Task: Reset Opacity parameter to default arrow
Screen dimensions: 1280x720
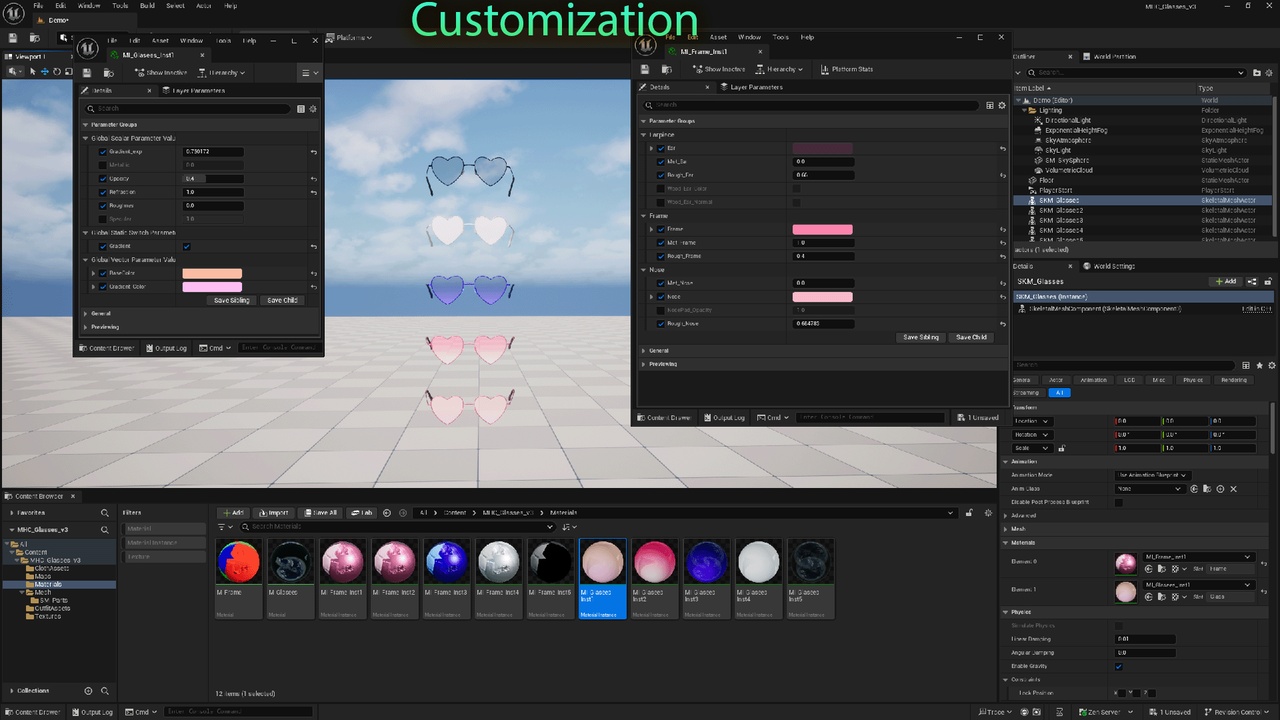Action: click(x=314, y=179)
